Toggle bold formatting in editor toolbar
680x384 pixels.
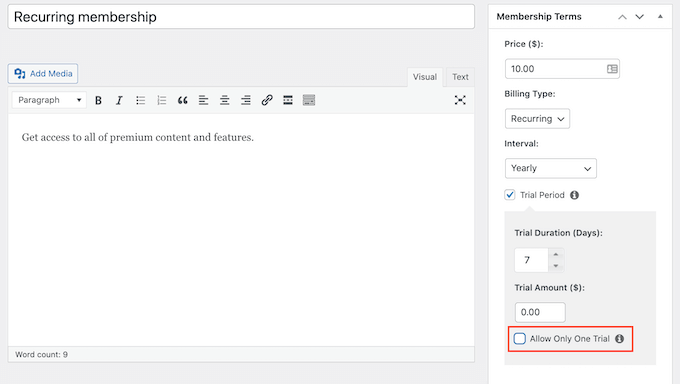[98, 100]
